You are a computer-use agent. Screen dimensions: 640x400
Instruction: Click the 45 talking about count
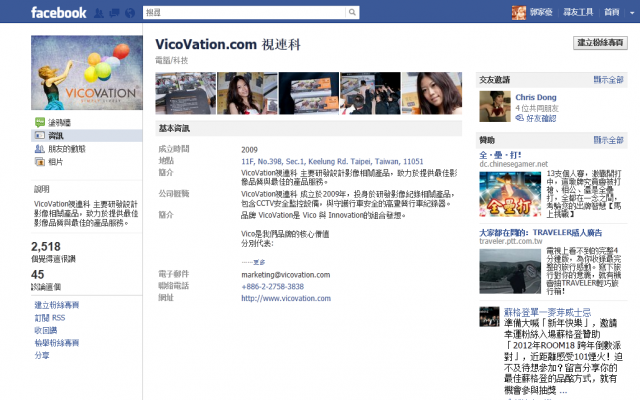pyautogui.click(x=38, y=274)
